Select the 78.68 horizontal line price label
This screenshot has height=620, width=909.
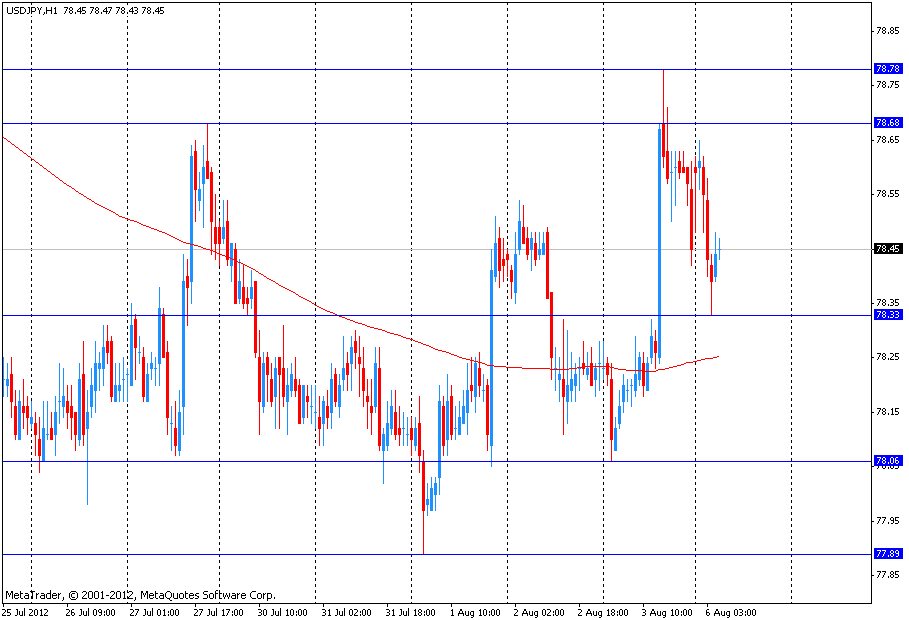tap(888, 123)
